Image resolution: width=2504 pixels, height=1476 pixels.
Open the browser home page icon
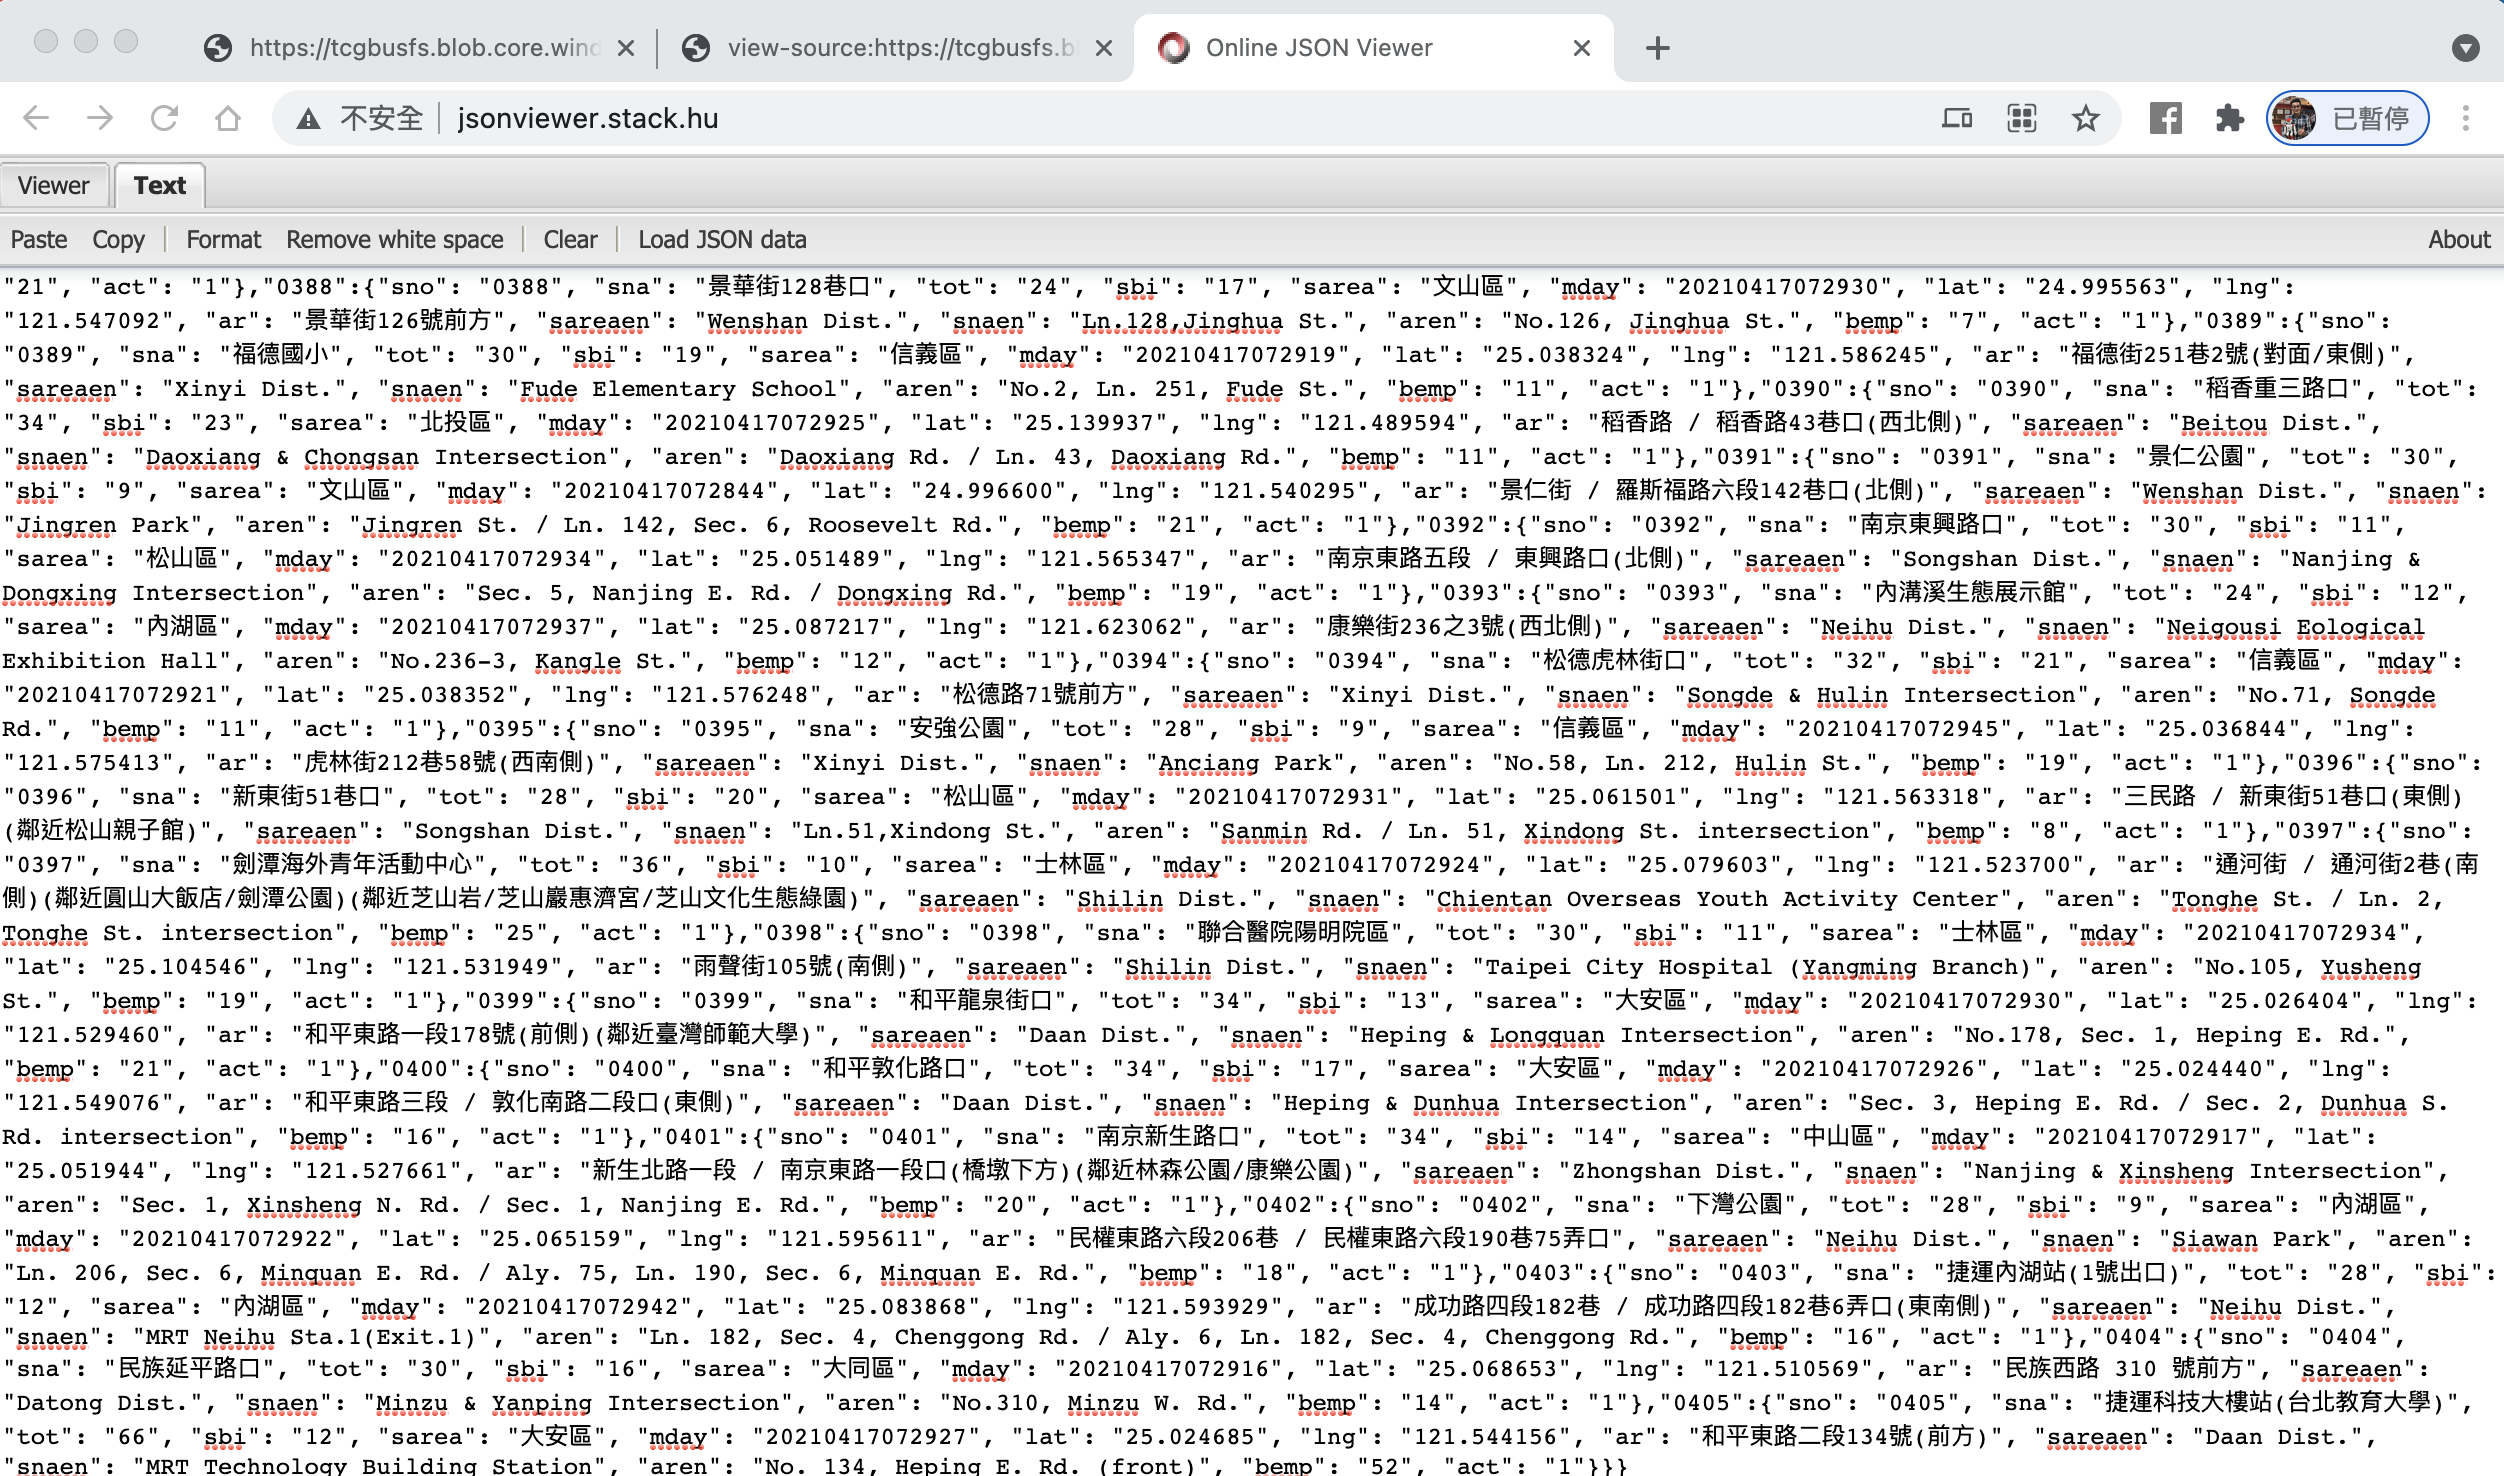[228, 118]
